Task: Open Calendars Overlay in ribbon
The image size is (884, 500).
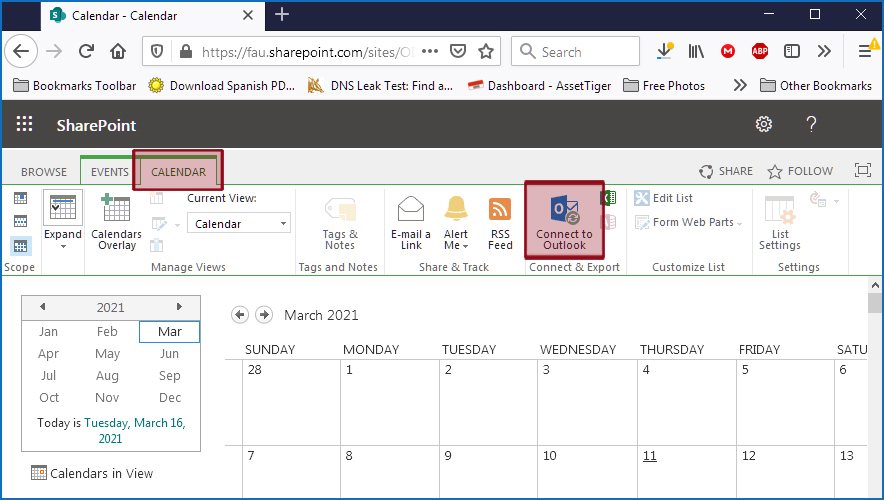Action: (116, 221)
